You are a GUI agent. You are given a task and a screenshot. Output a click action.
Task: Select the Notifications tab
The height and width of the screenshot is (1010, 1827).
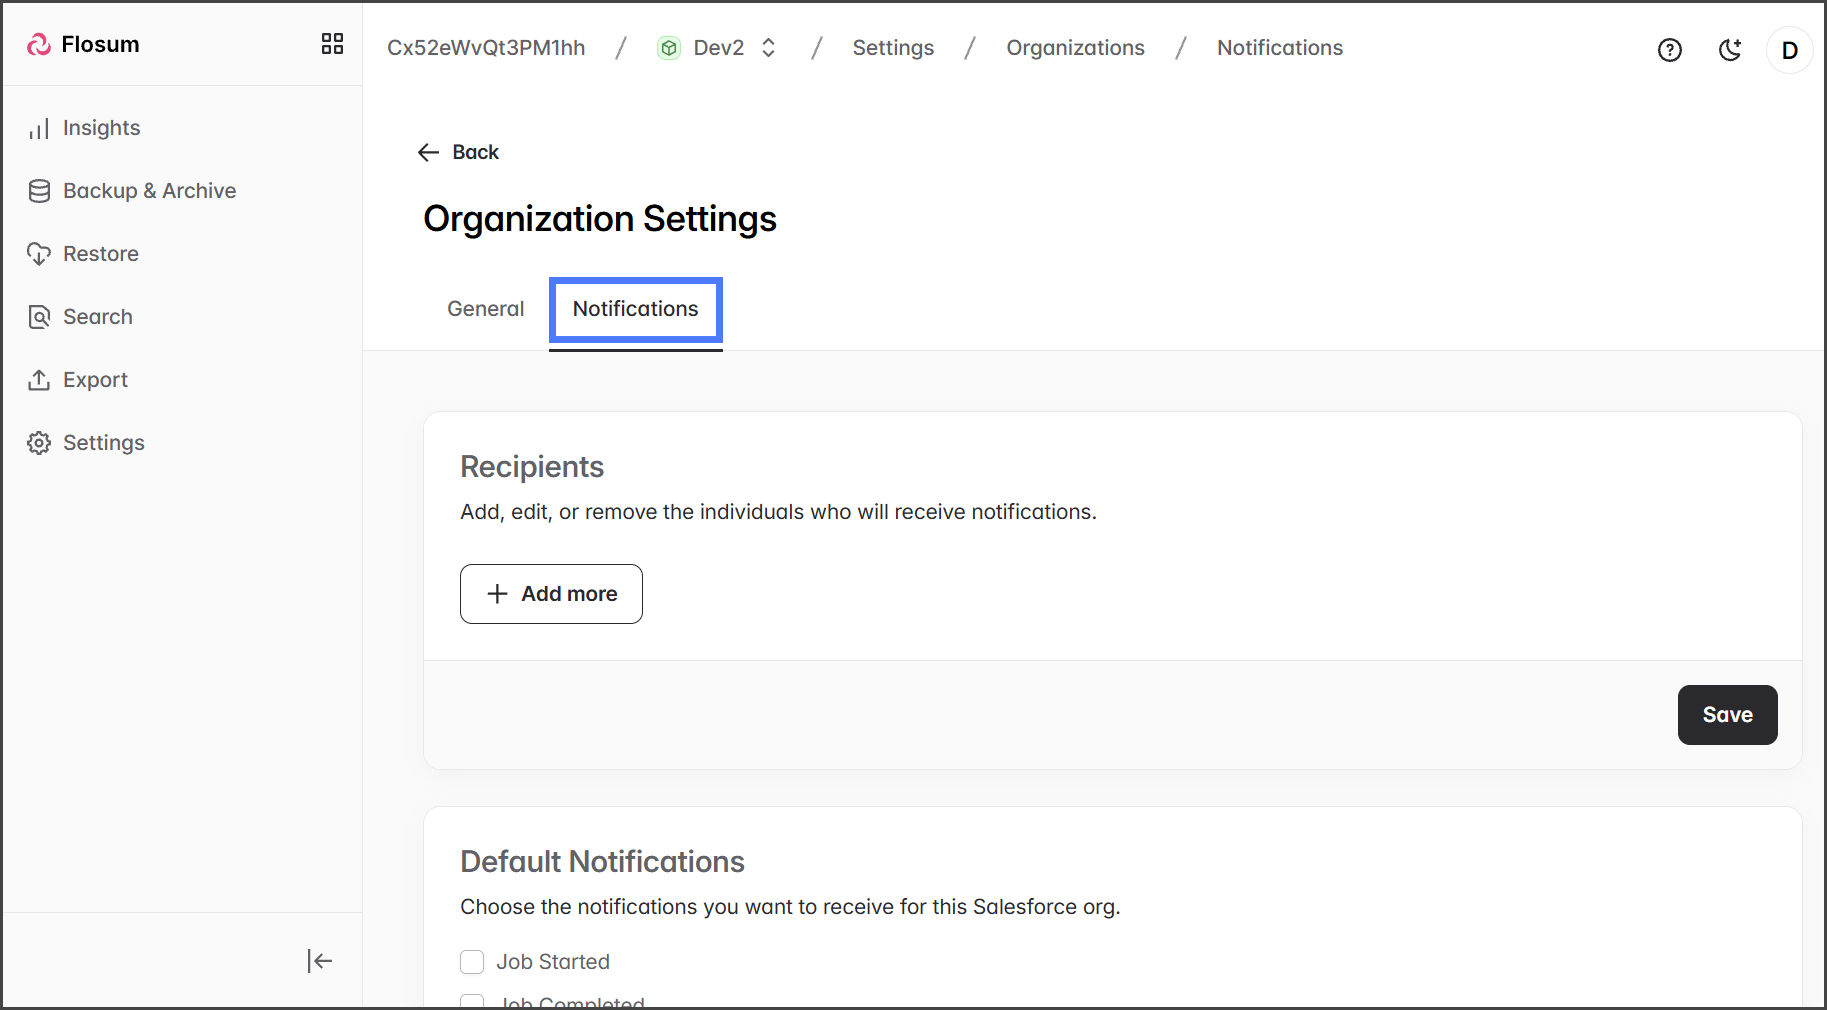tap(635, 309)
